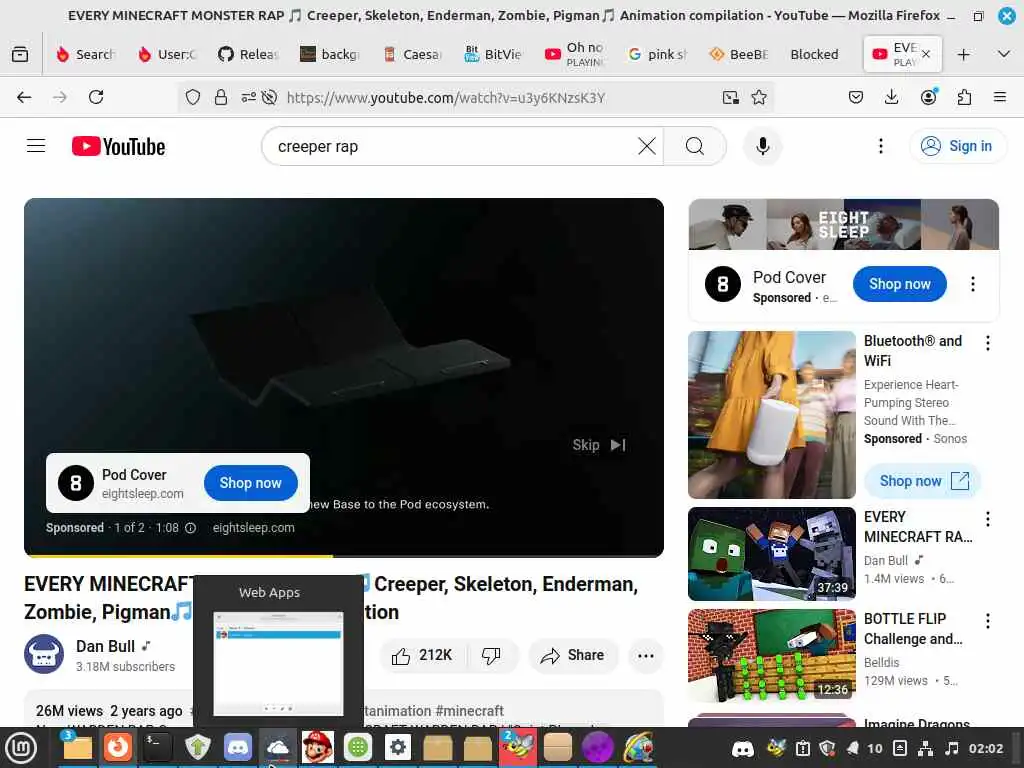Visit eightsleep.com link under the ad
Viewport: 1024px width, 768px height.
point(253,528)
